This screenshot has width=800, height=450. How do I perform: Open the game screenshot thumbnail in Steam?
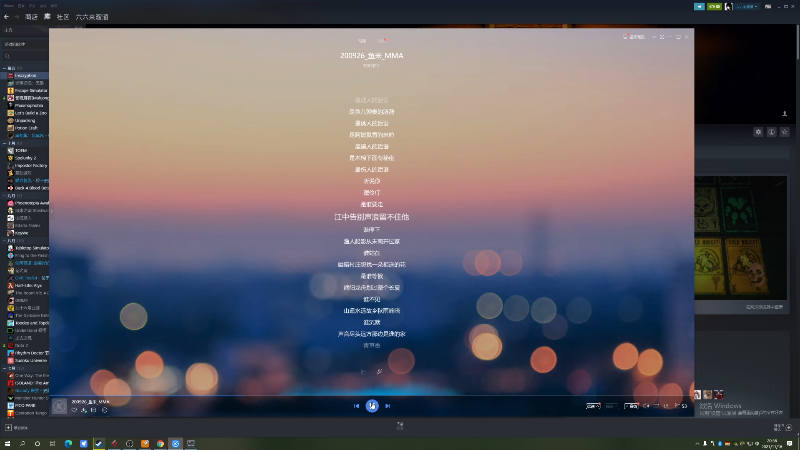740,238
